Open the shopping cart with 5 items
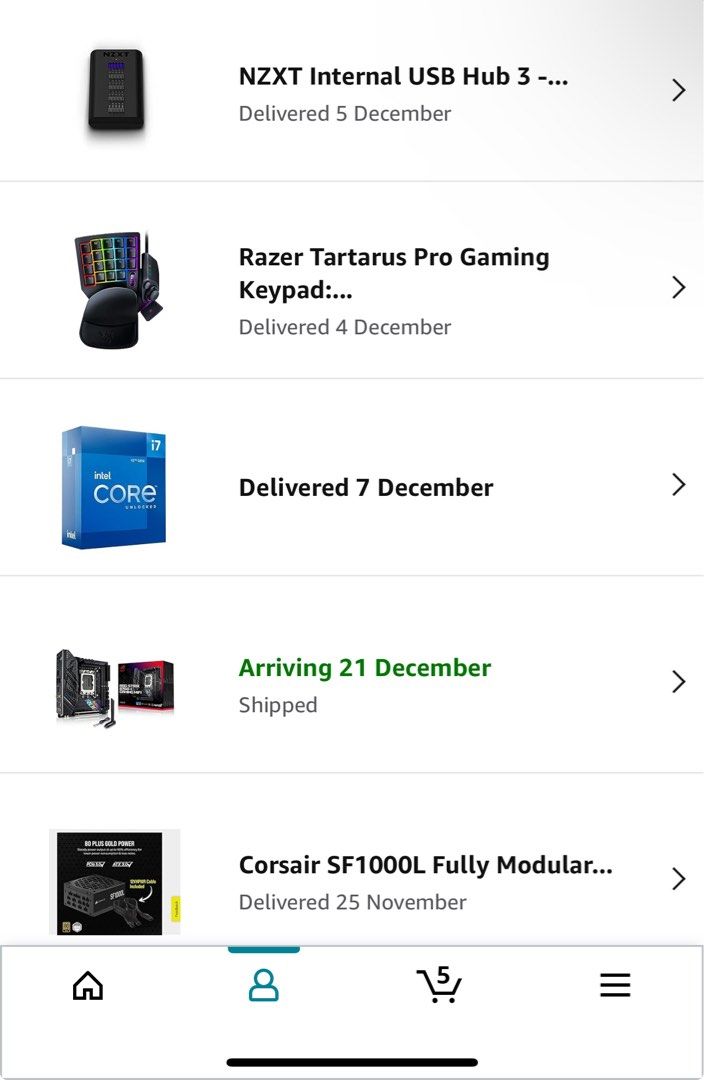The image size is (704, 1080). pyautogui.click(x=439, y=984)
